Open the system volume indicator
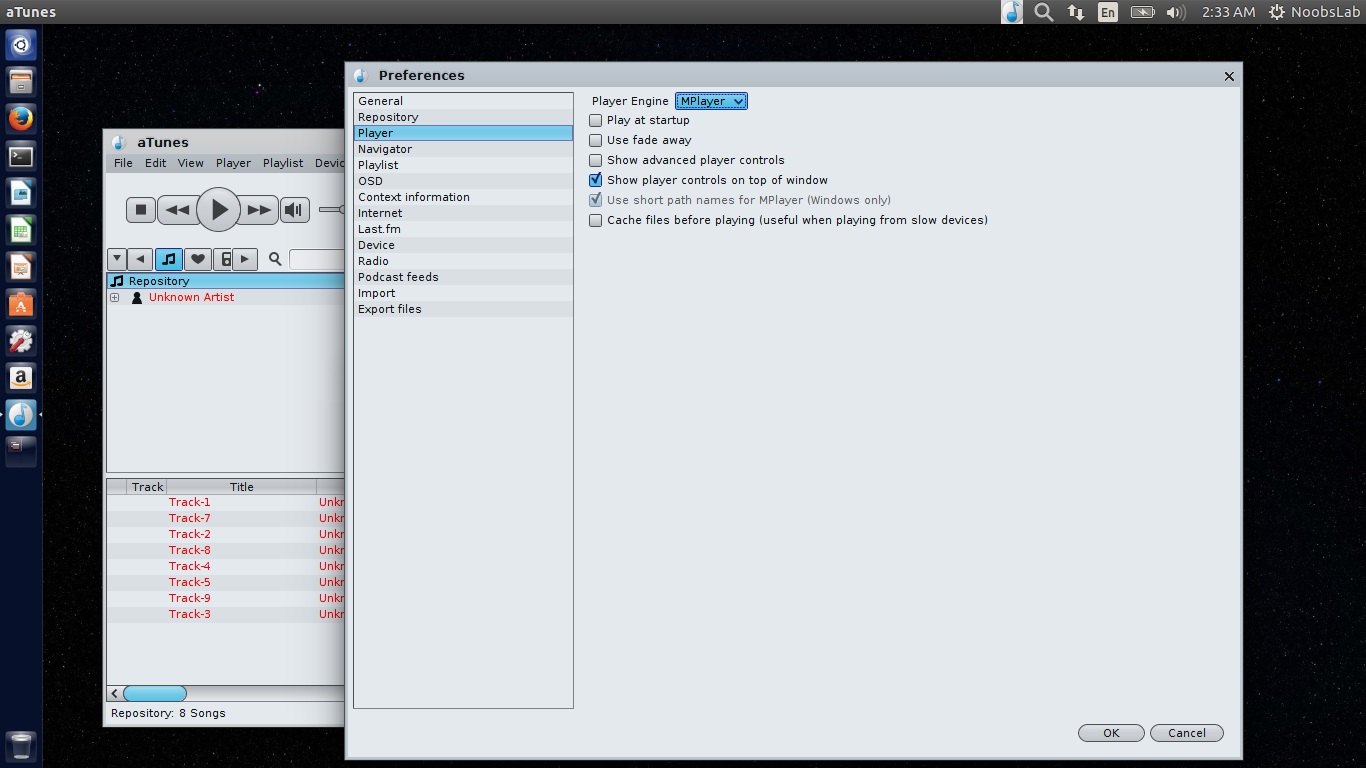Viewport: 1366px width, 768px height. click(1175, 12)
